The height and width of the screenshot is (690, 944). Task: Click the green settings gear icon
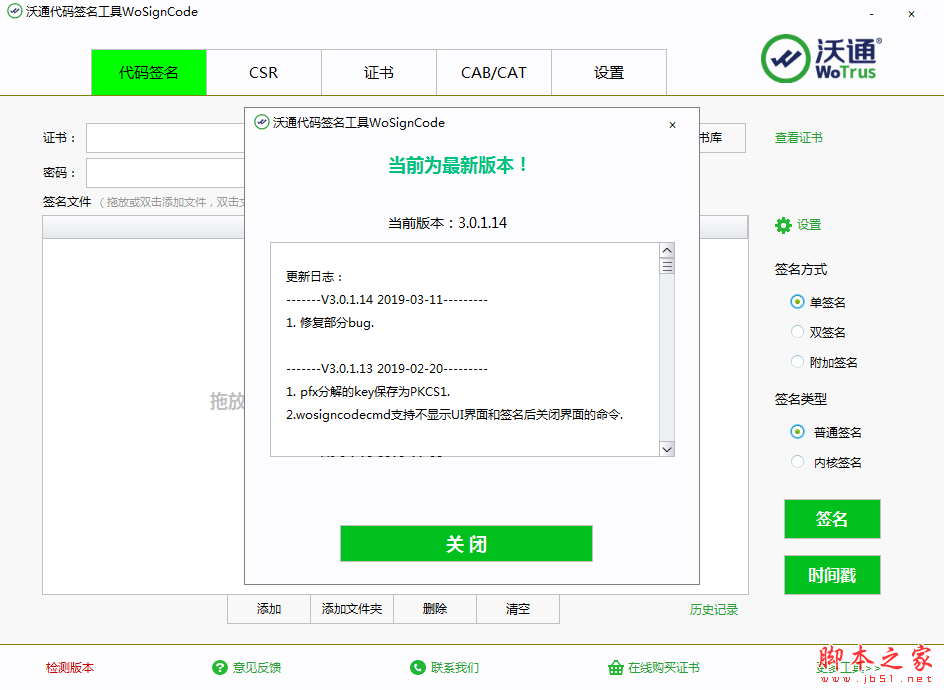pos(783,225)
